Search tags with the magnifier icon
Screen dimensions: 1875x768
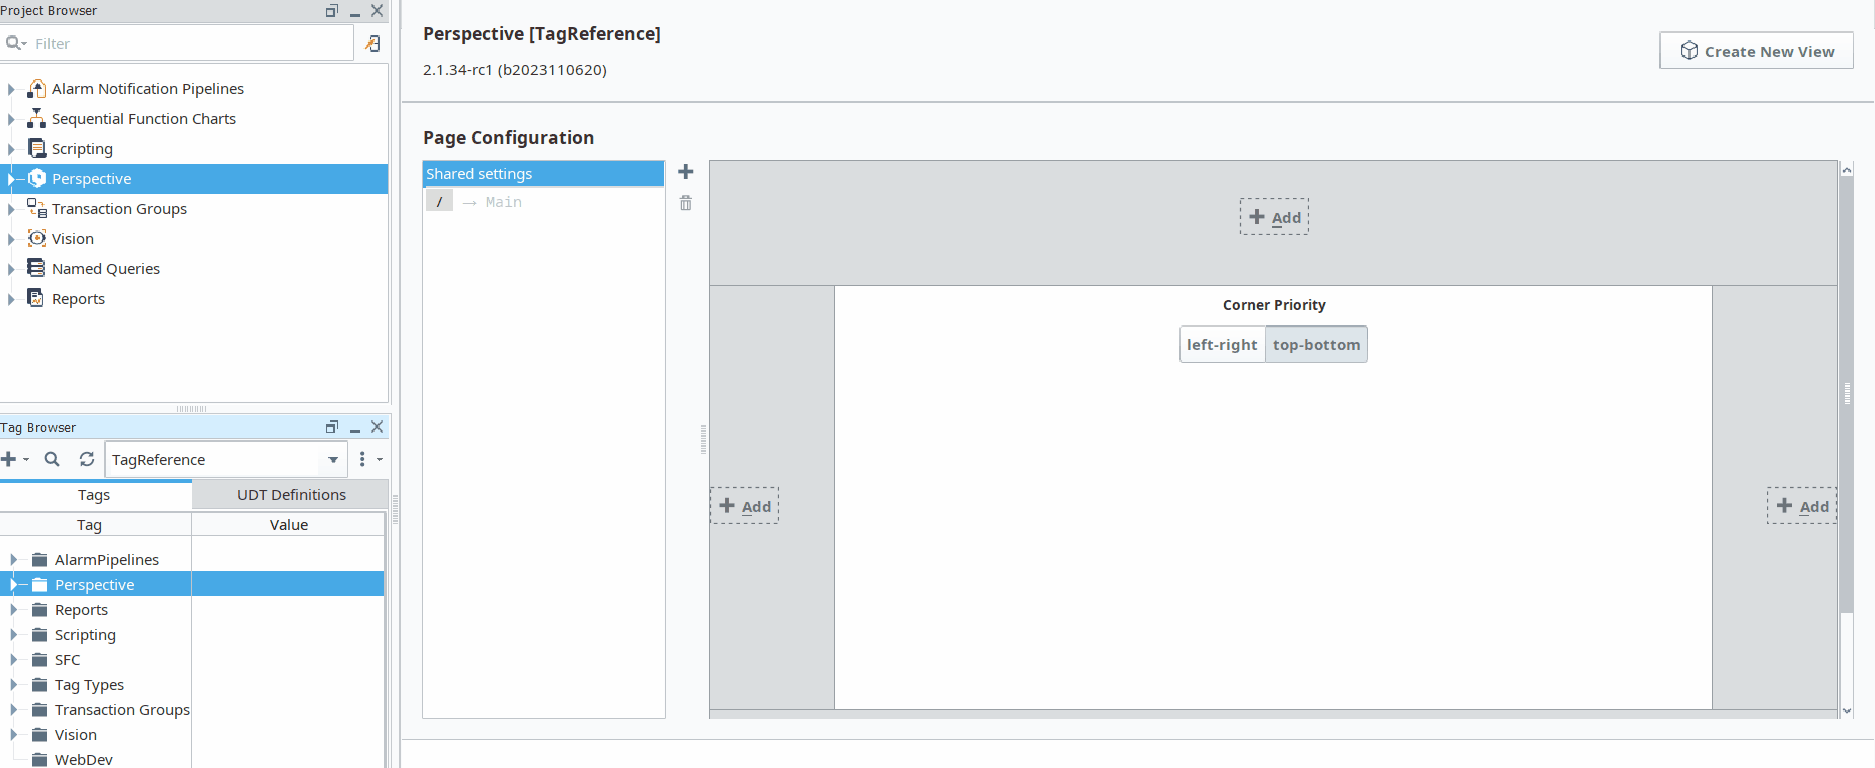coord(52,459)
